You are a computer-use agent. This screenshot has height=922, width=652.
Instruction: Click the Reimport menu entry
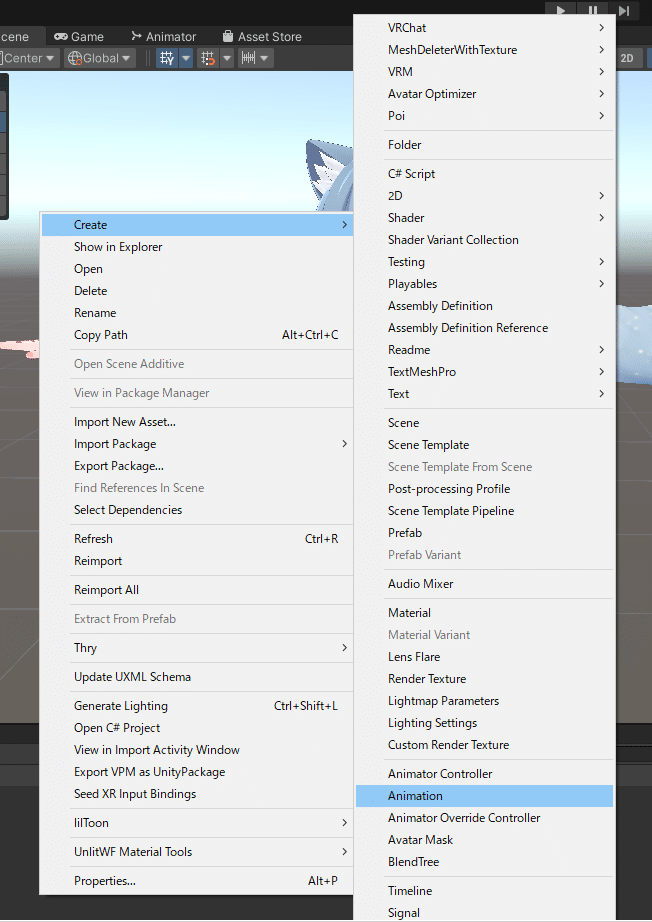(x=198, y=561)
